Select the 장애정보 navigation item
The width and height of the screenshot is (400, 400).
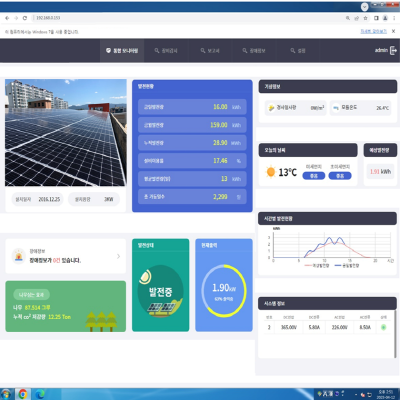(254, 51)
